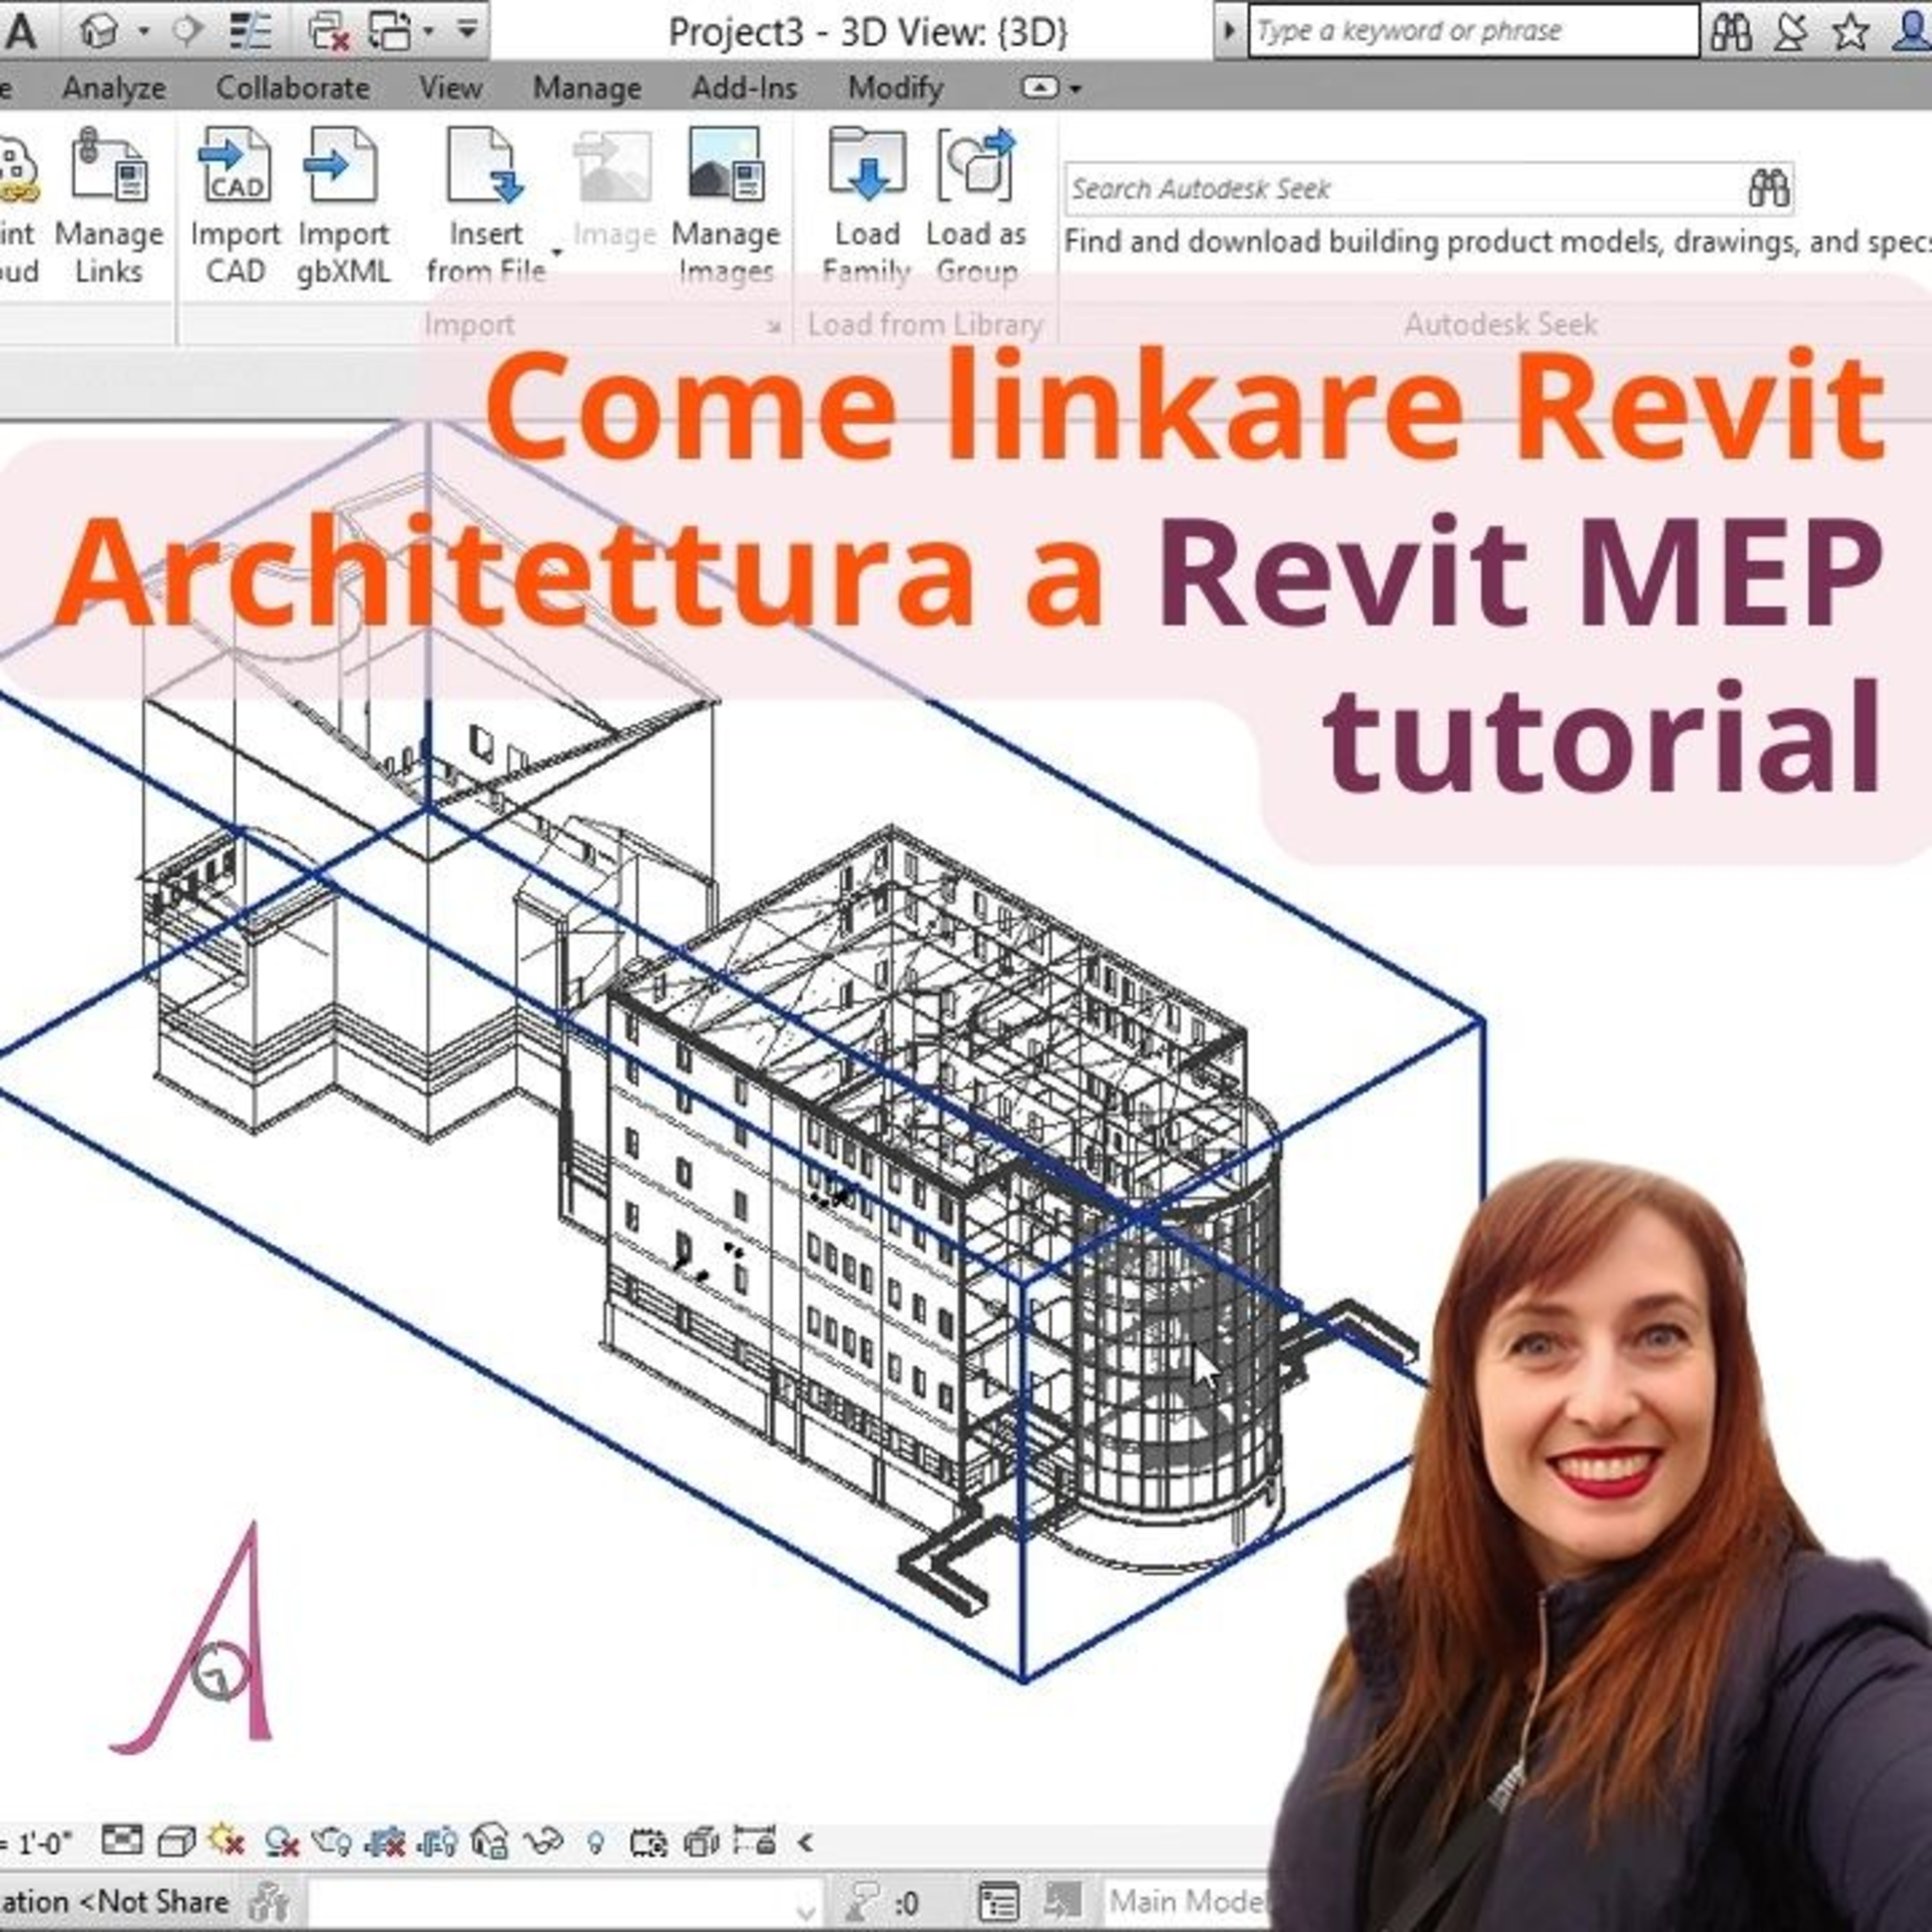Click the Temporary View Properties icon
Screen dimensions: 1932x1932
tap(648, 1842)
